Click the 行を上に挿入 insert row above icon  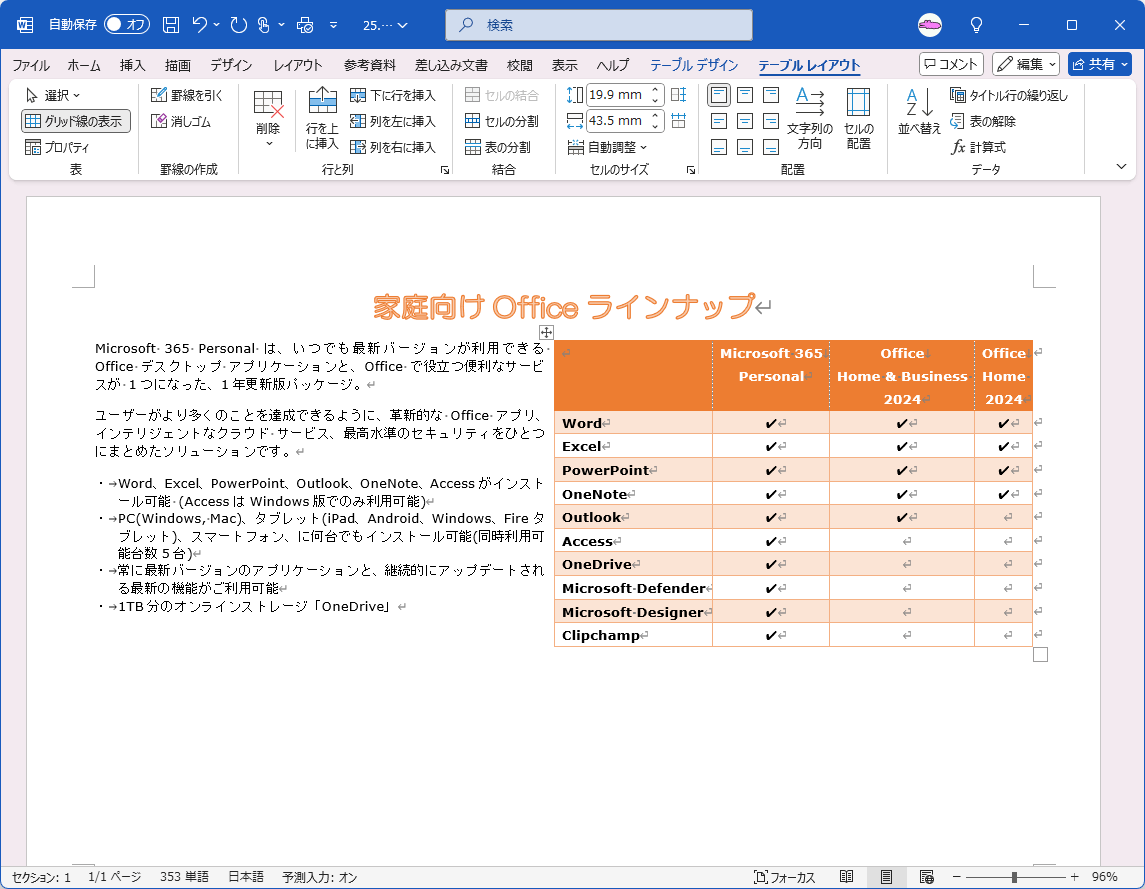[322, 118]
